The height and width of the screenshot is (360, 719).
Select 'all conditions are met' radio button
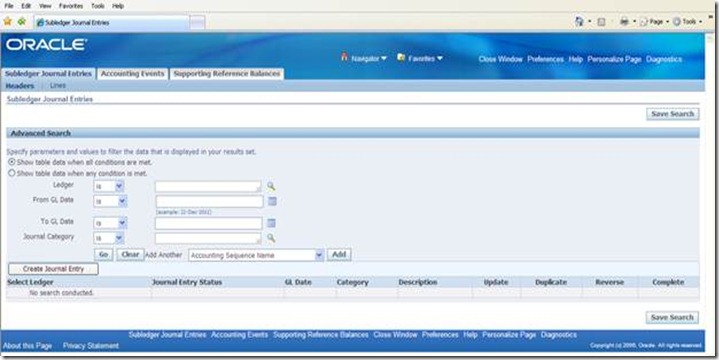pos(12,162)
